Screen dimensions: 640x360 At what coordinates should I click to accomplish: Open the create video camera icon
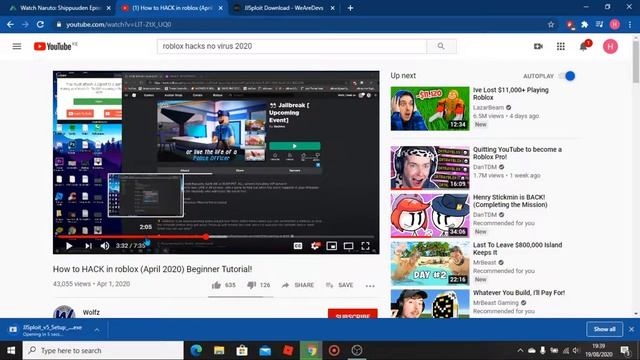click(538, 46)
